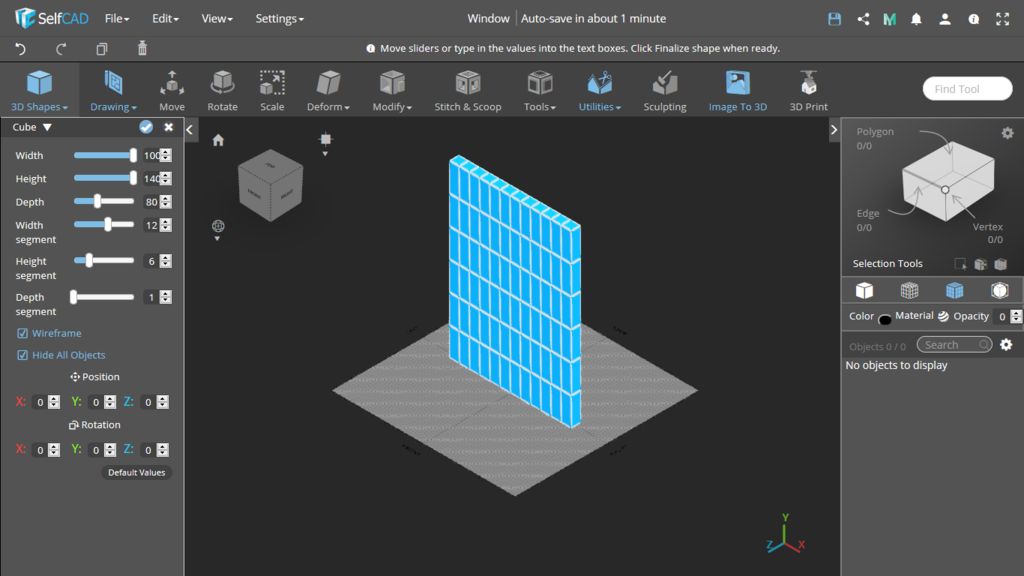Click the home view icon in viewport
The height and width of the screenshot is (576, 1024).
tap(218, 140)
